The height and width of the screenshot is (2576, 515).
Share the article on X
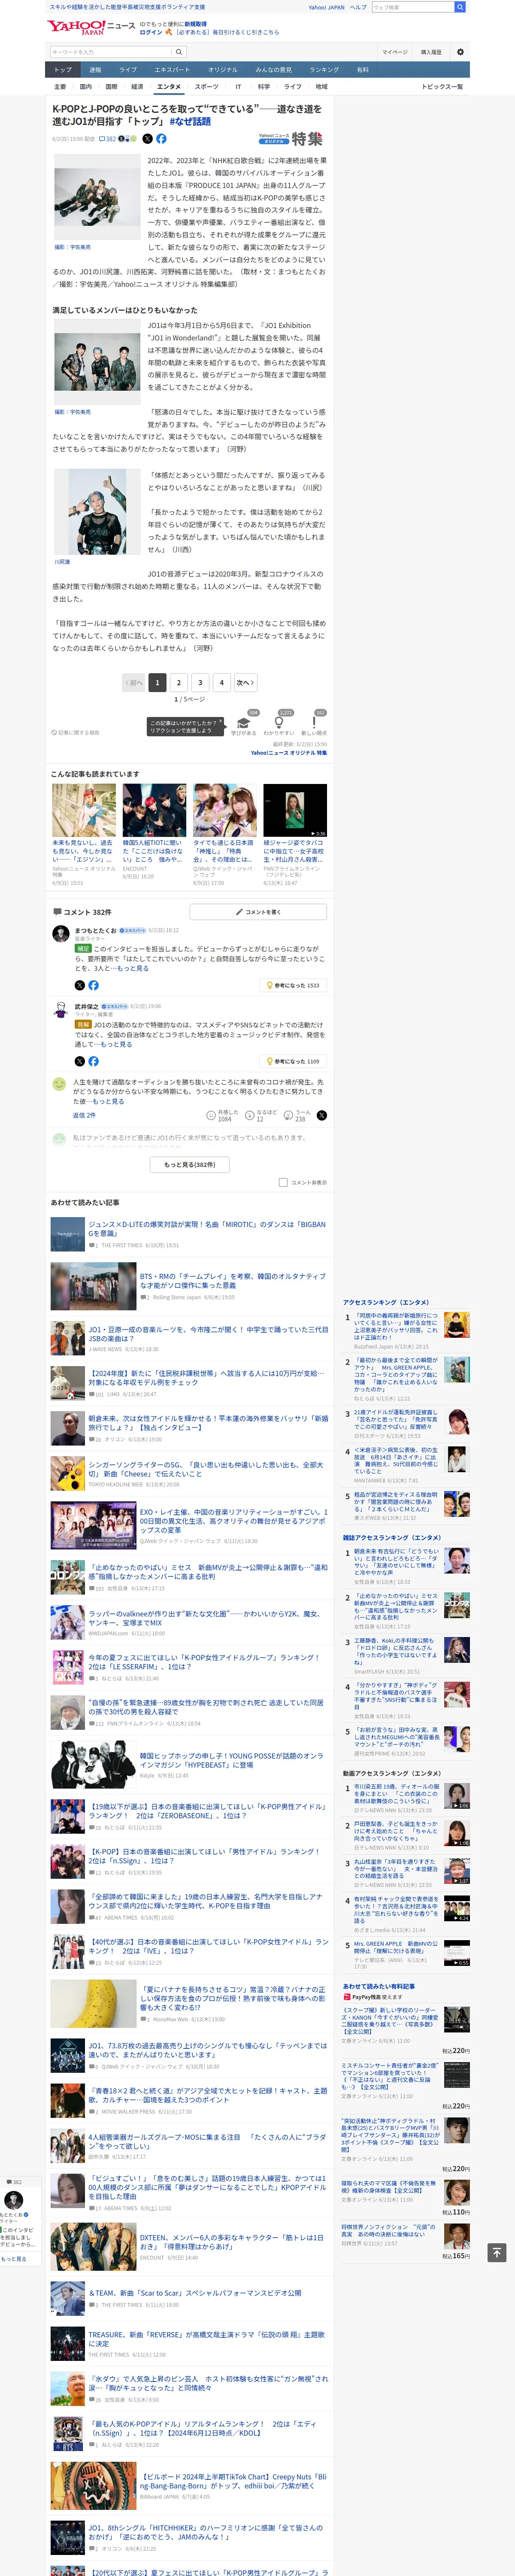tap(147, 139)
